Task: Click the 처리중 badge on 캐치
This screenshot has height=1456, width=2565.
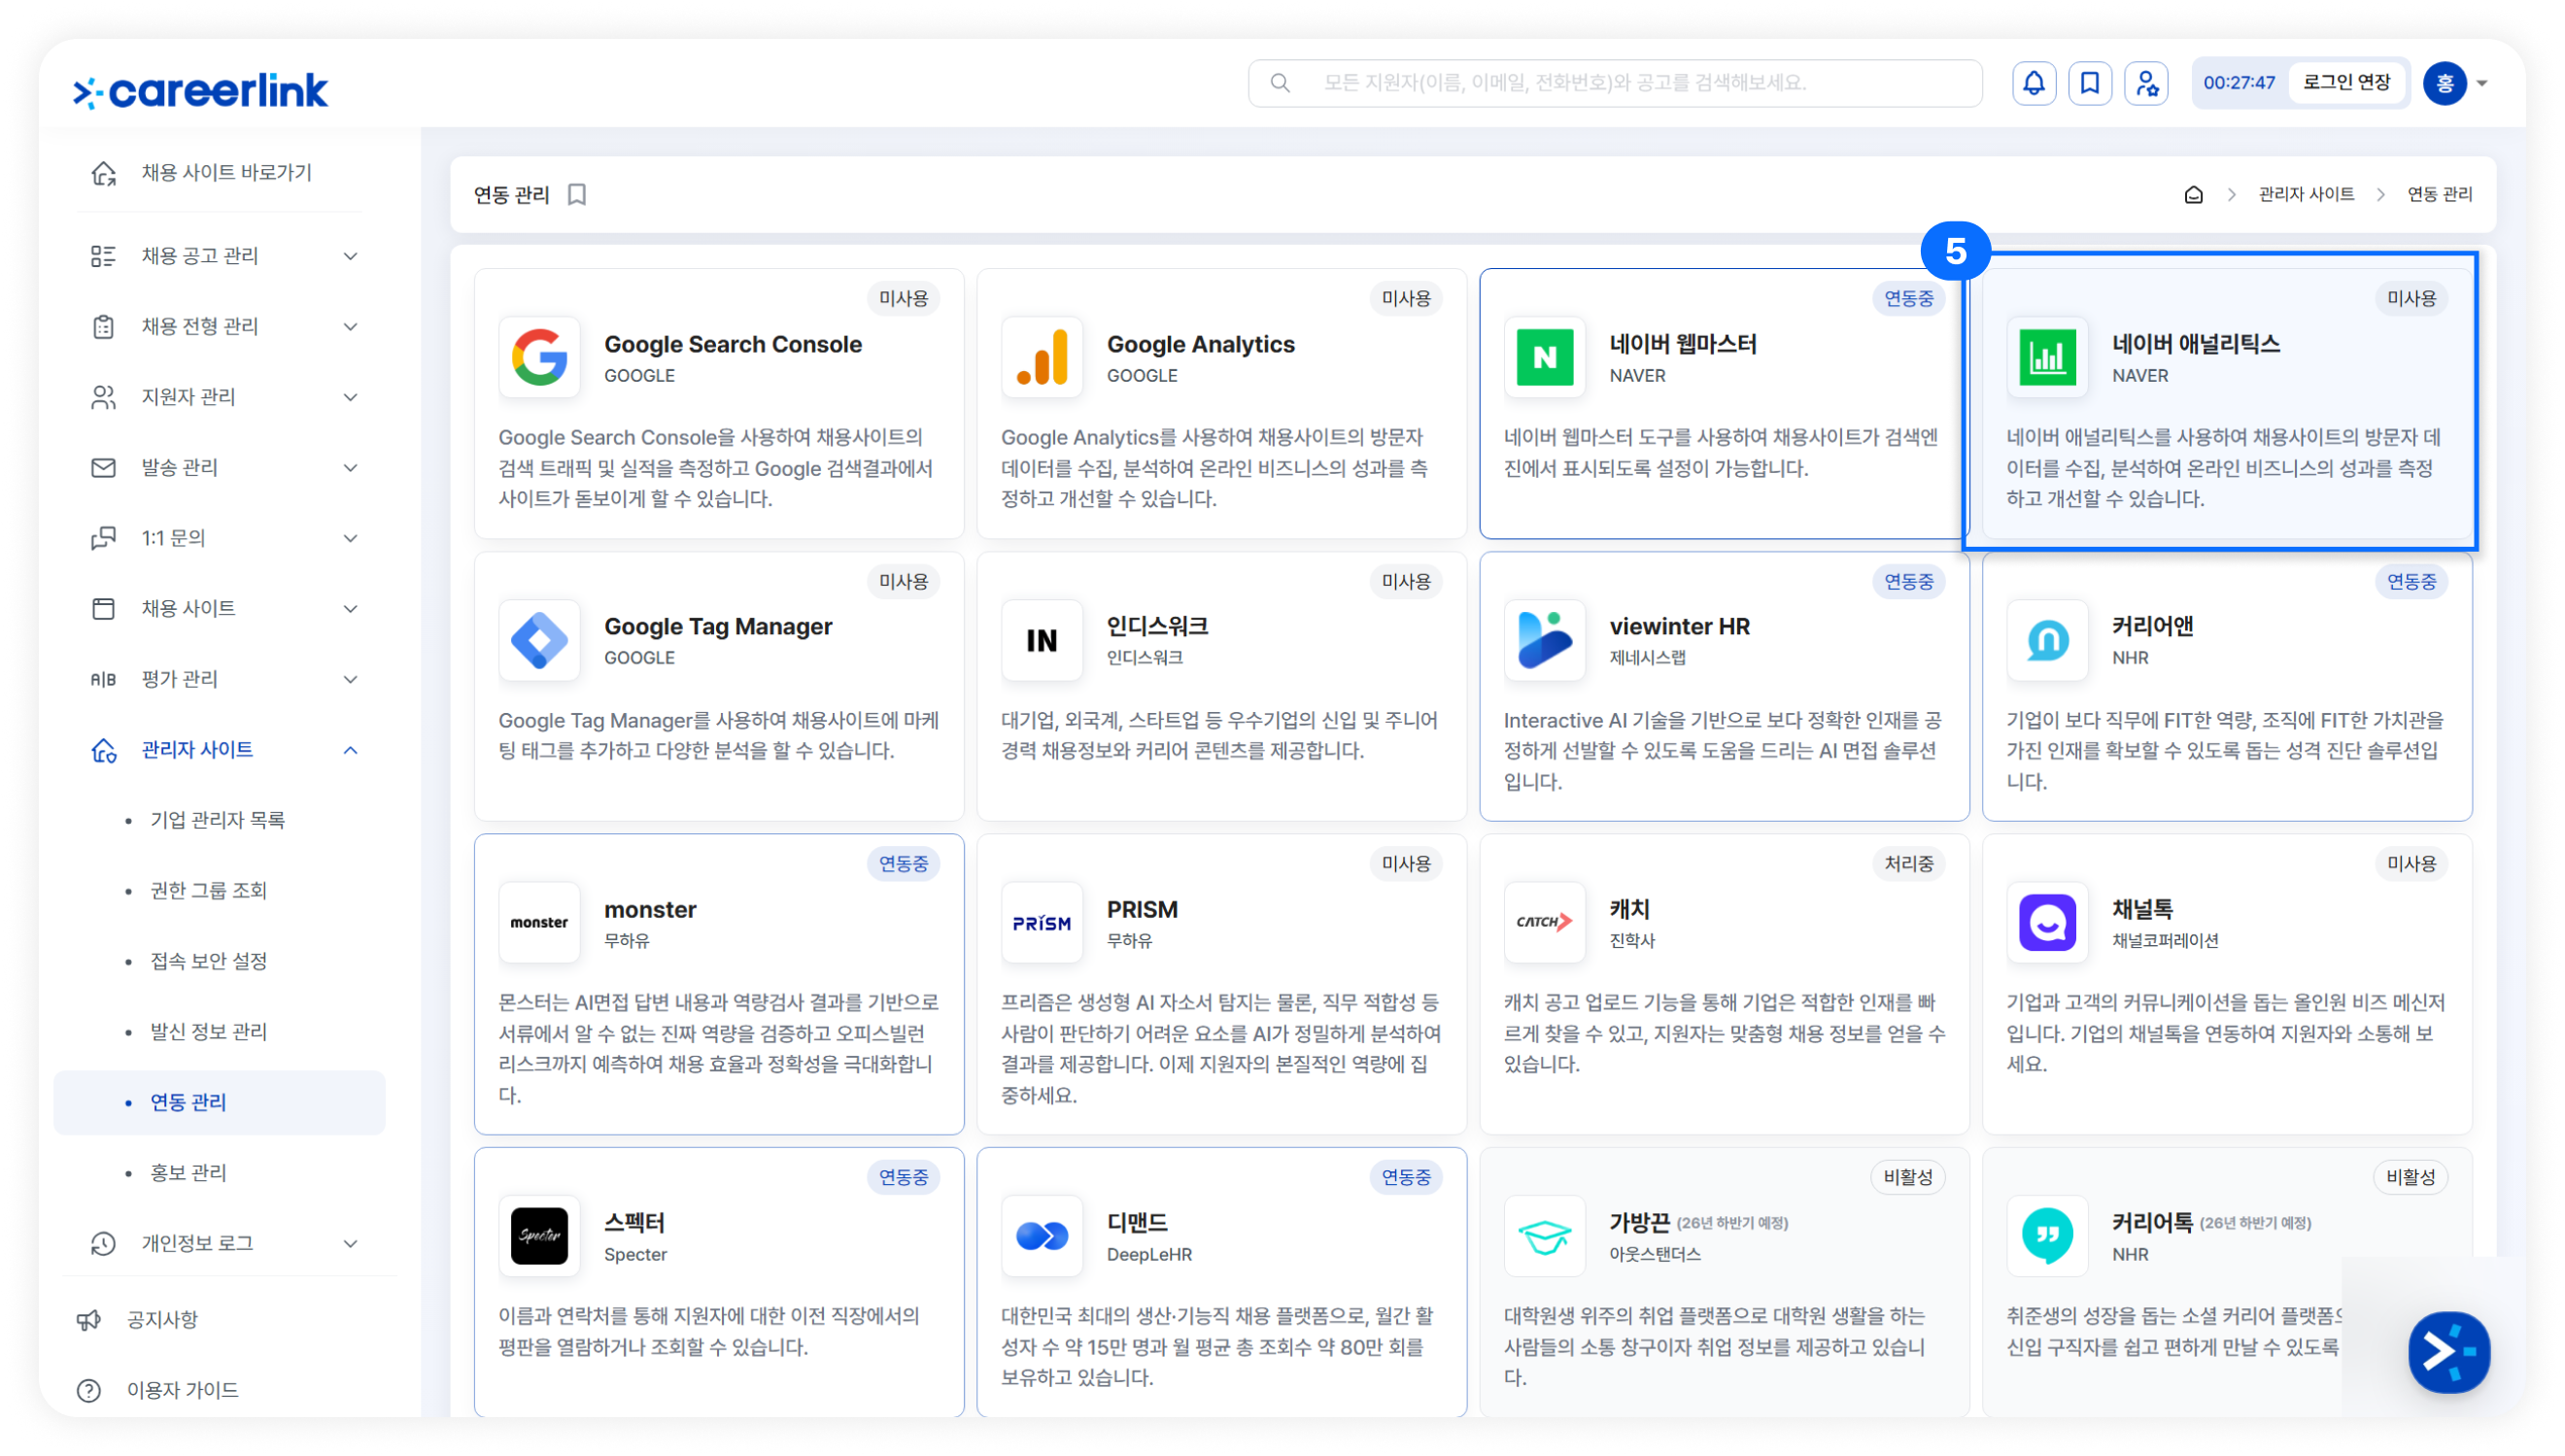Action: click(1908, 864)
